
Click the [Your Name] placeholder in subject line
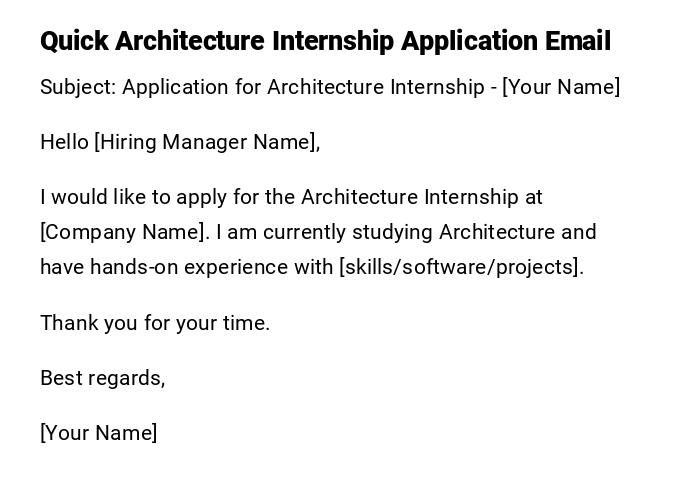pos(561,87)
